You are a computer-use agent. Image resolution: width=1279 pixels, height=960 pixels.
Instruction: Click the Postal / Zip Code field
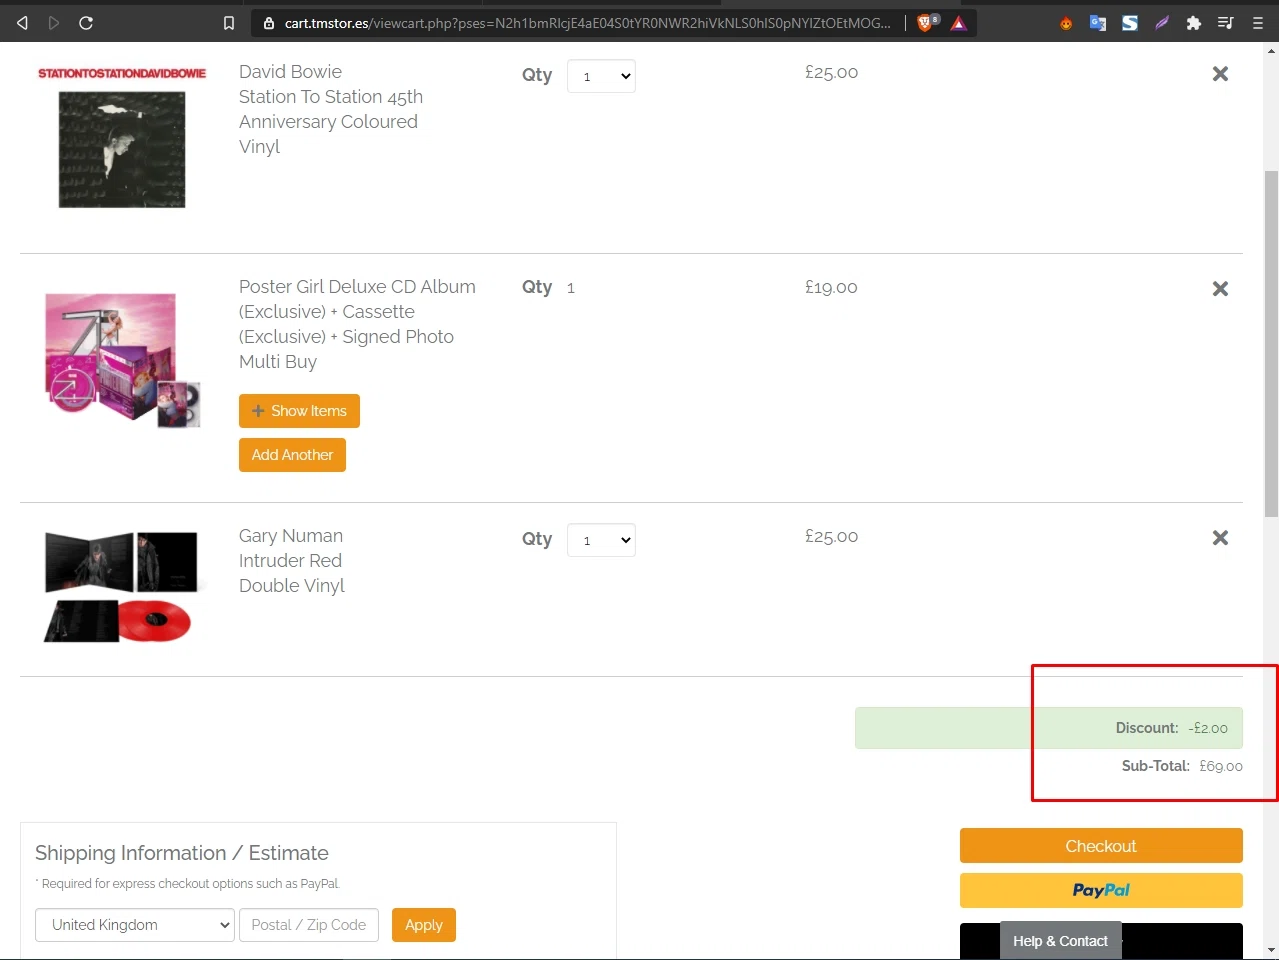309,925
